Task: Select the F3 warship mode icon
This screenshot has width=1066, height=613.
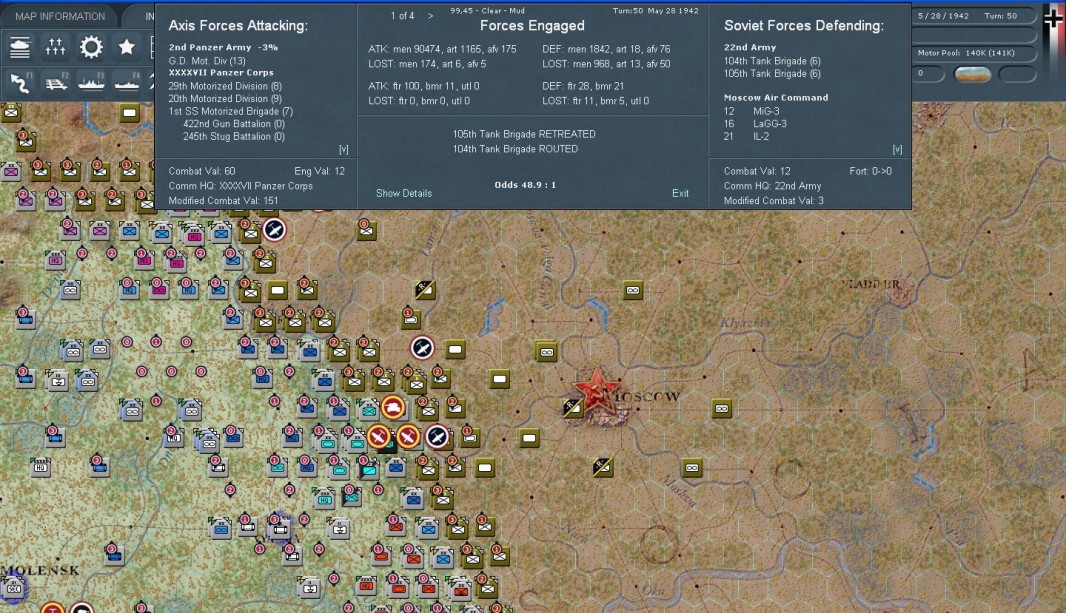Action: coord(91,81)
